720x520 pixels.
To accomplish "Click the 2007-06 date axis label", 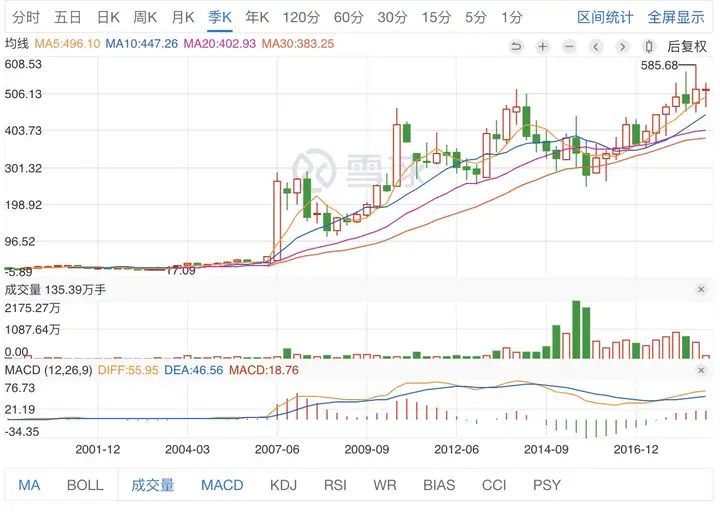I will click(277, 449).
